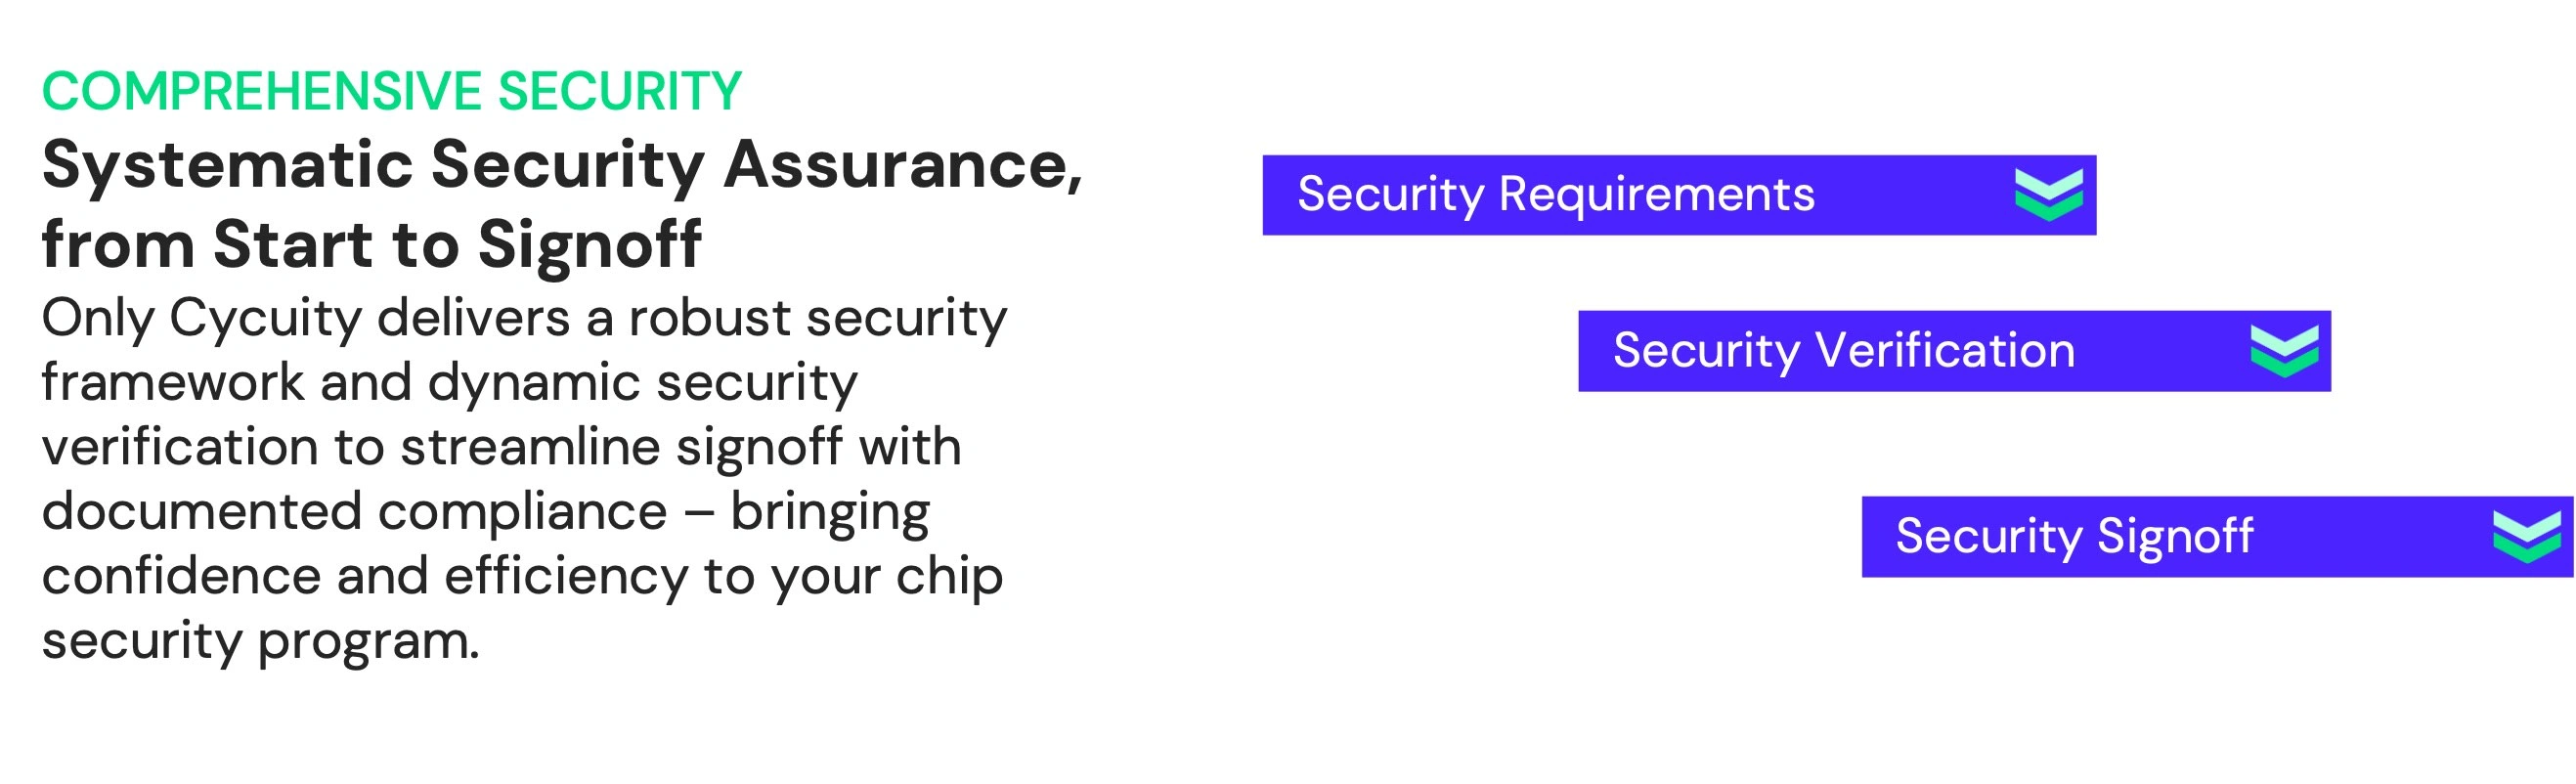Click the green "COMPREHENSIVE SECURITY" heading
Viewport: 2576px width, 784px height.
391,91
